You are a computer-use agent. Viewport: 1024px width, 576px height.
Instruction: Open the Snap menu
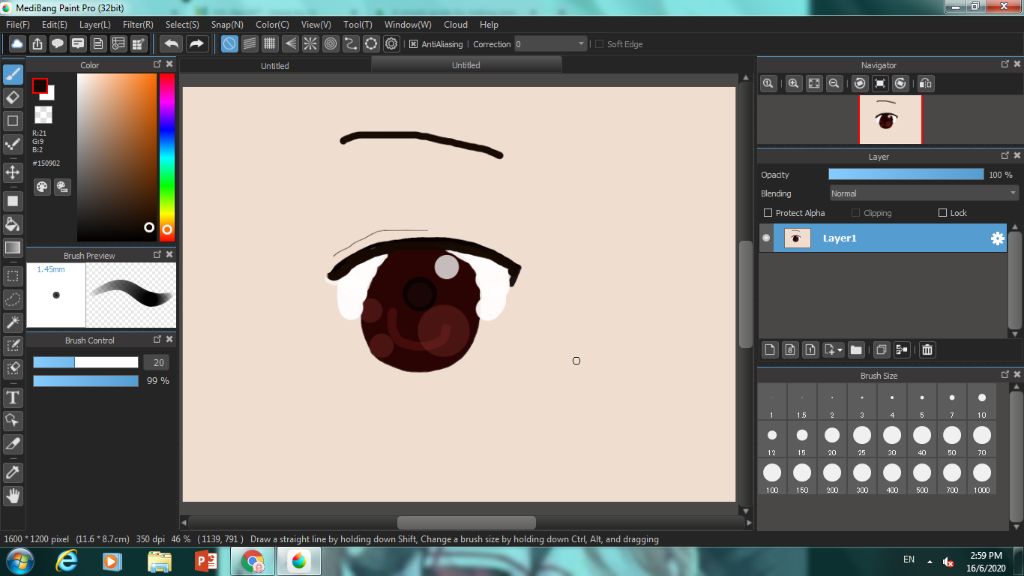[x=227, y=24]
